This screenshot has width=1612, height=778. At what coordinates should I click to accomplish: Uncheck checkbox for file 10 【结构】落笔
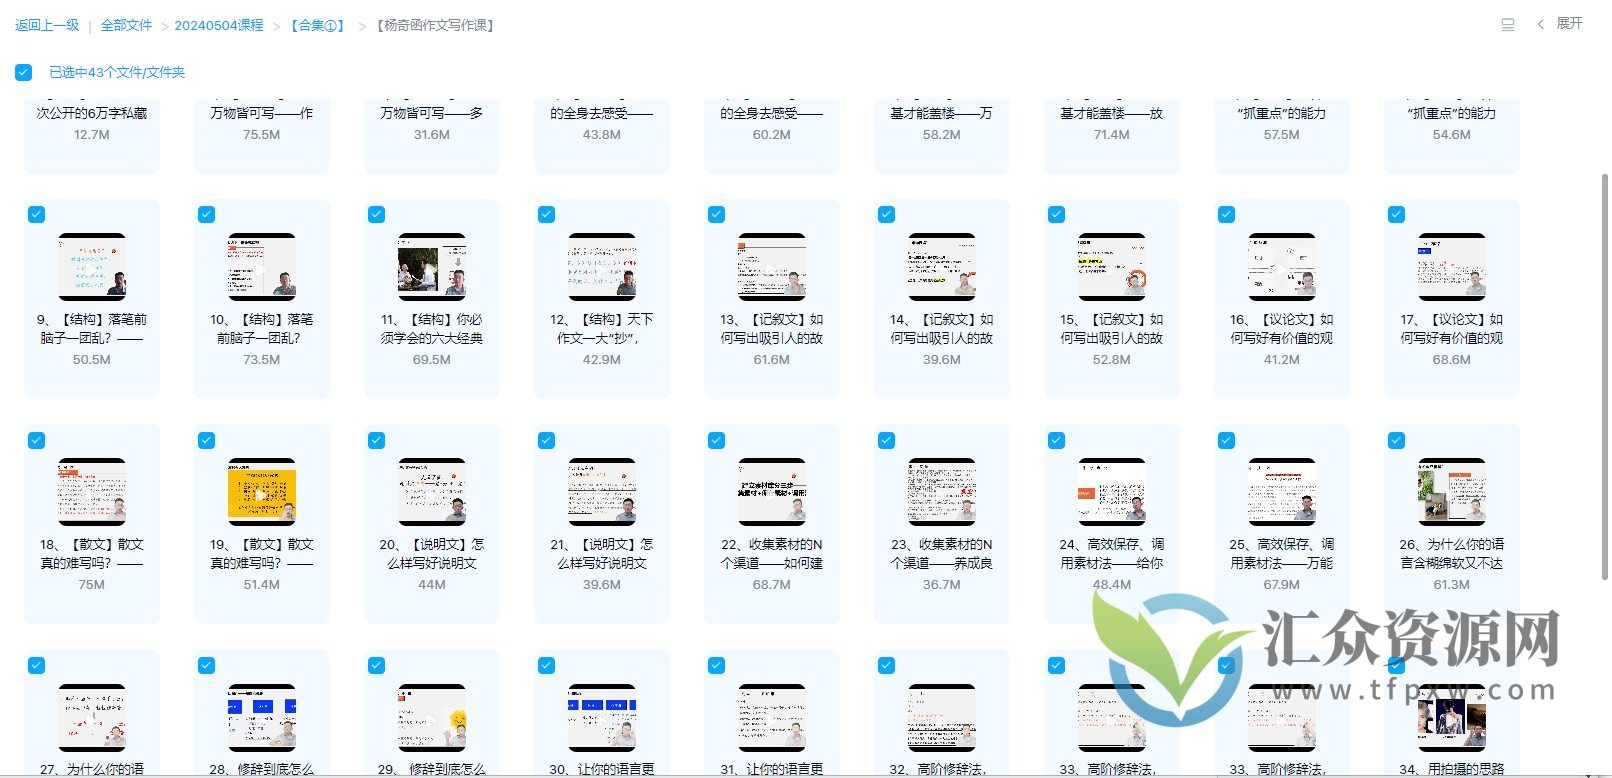pos(206,214)
